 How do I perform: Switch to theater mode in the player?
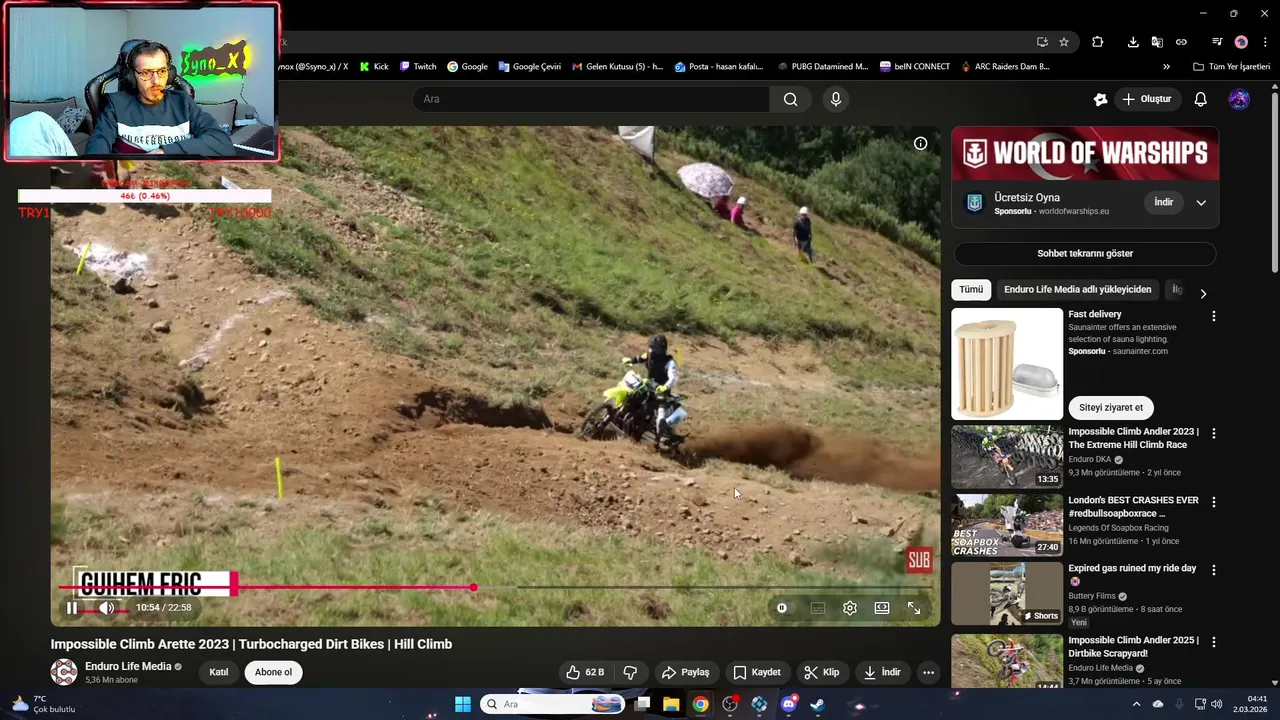[882, 607]
